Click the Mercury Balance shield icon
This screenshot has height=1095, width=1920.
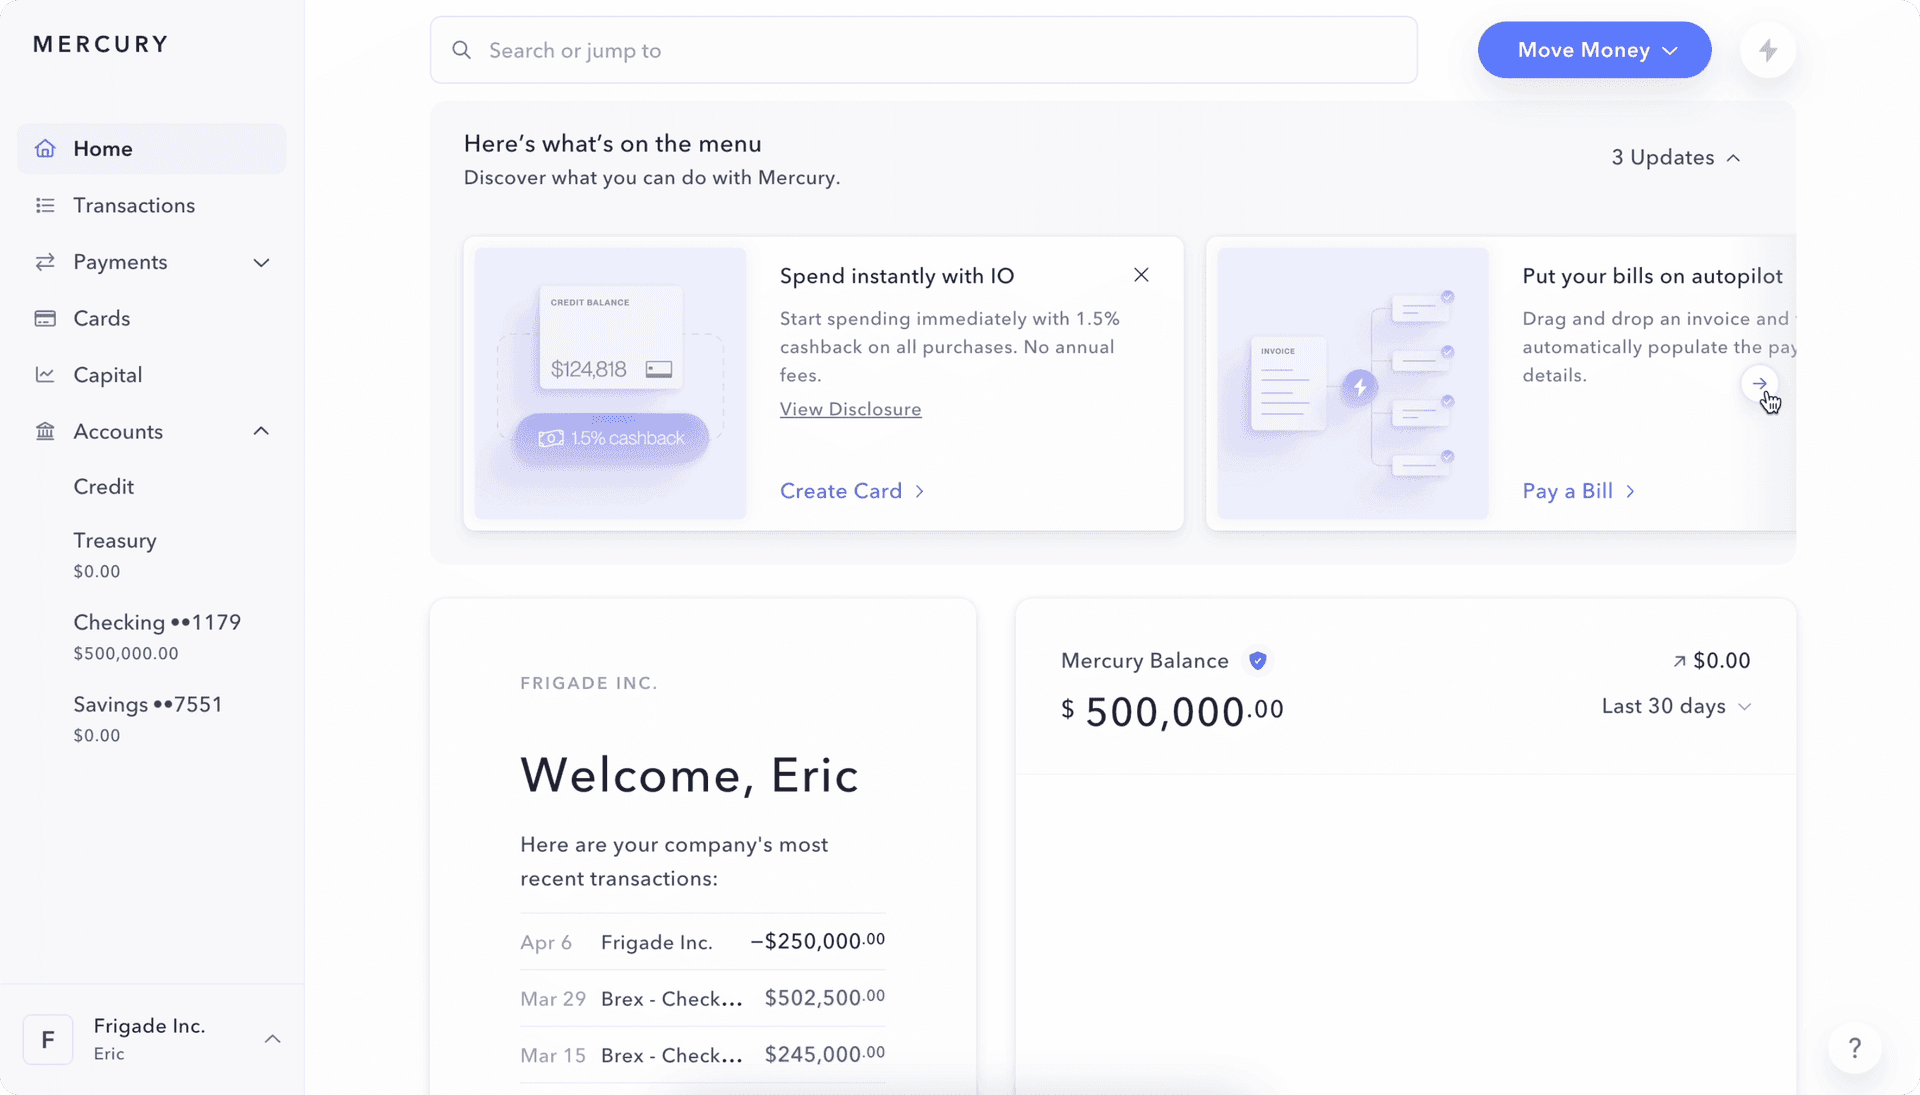1257,660
